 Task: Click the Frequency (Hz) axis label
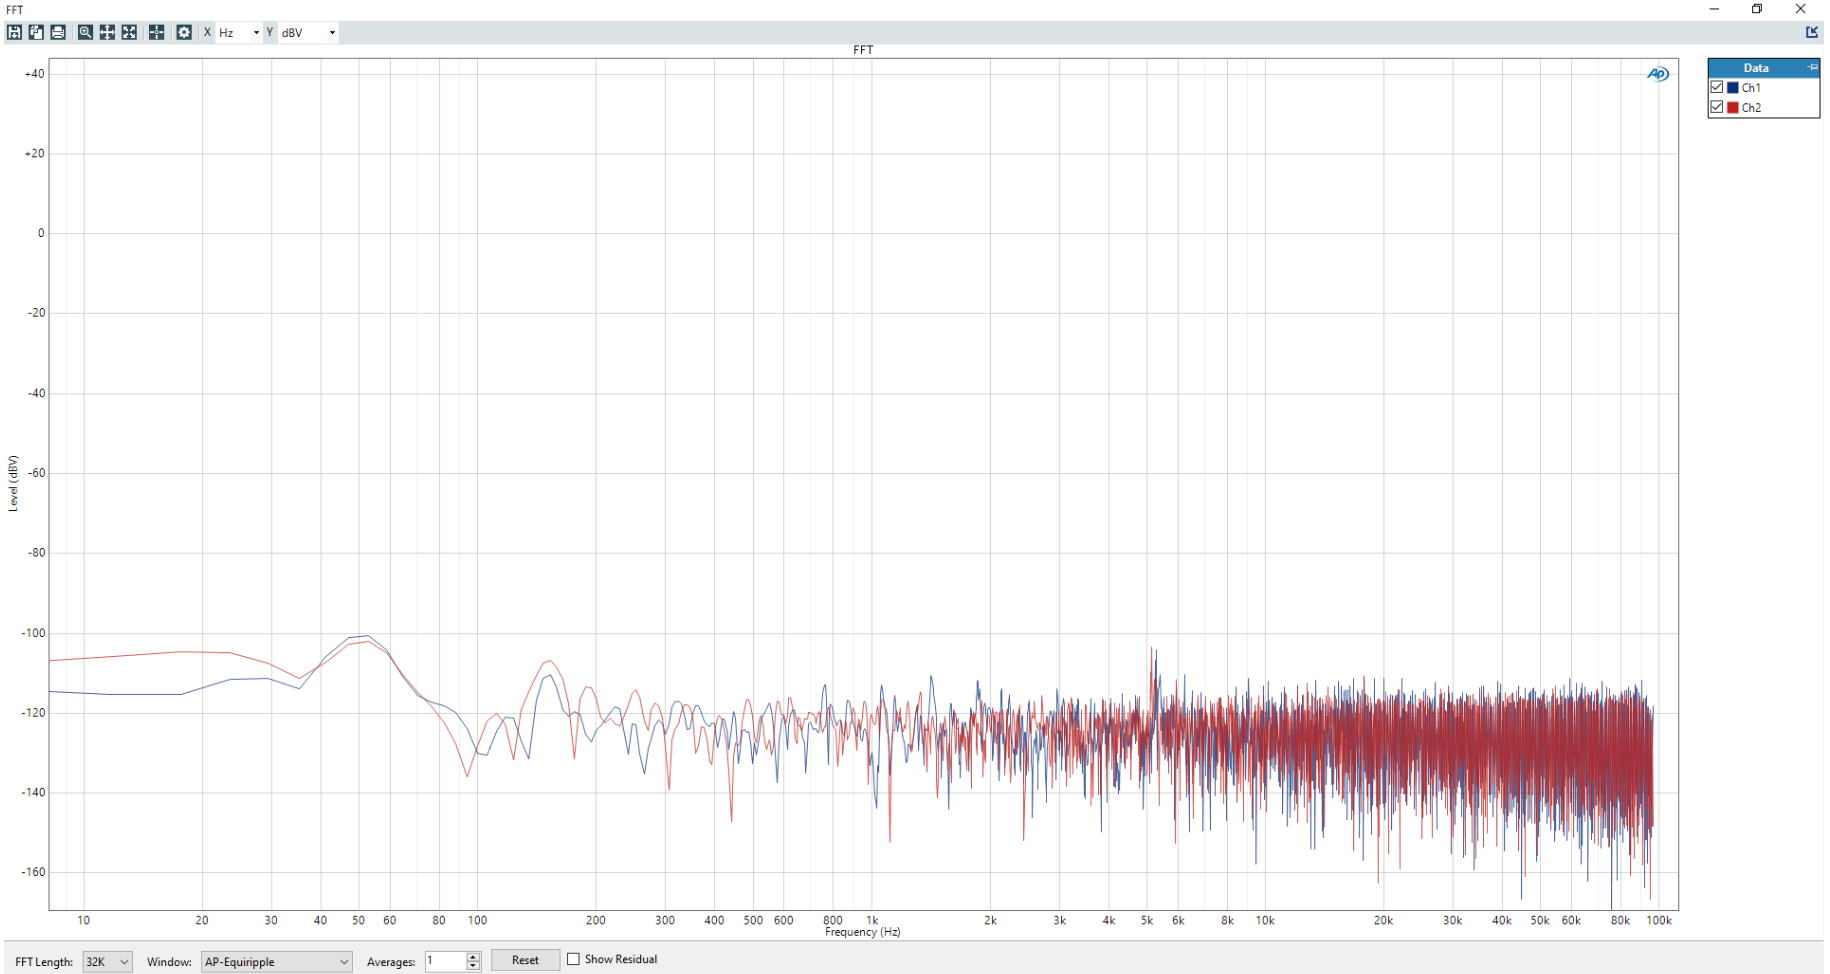863,932
